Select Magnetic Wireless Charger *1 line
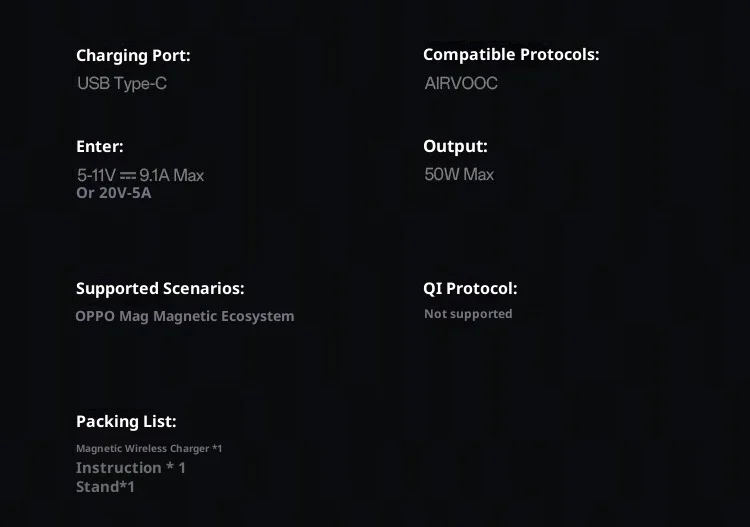The width and height of the screenshot is (750, 527). pyautogui.click(x=149, y=449)
